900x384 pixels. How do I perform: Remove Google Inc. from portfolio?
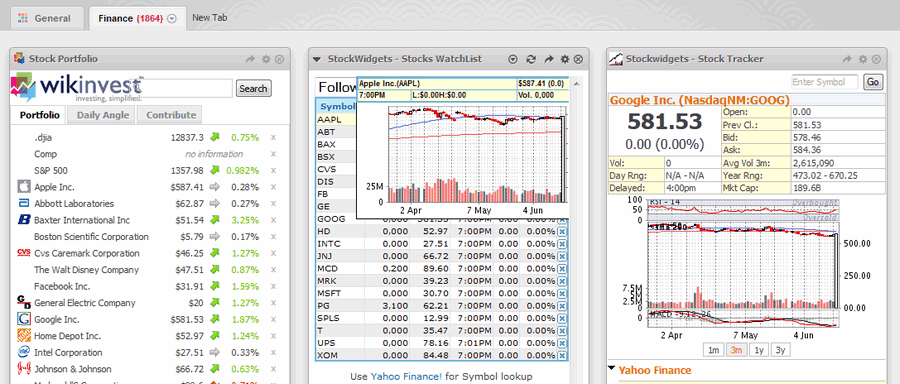click(273, 320)
